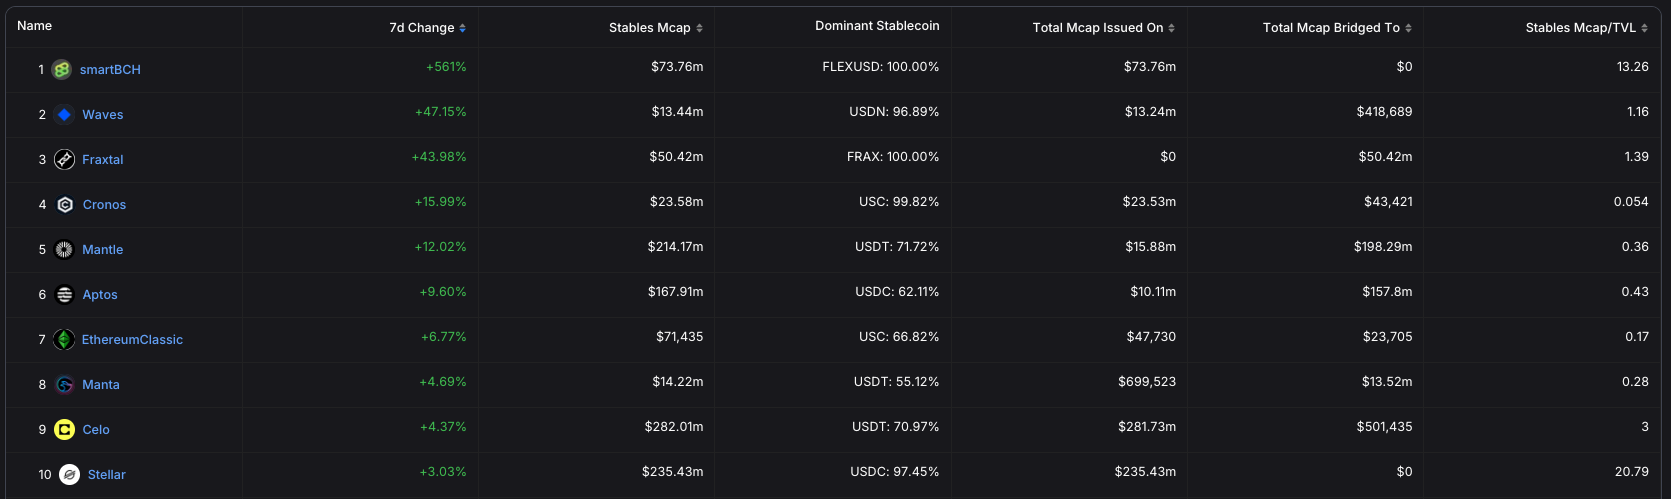Viewport: 1671px width, 499px height.
Task: Sort by Stables Mcap/TVL column
Action: click(x=1586, y=28)
